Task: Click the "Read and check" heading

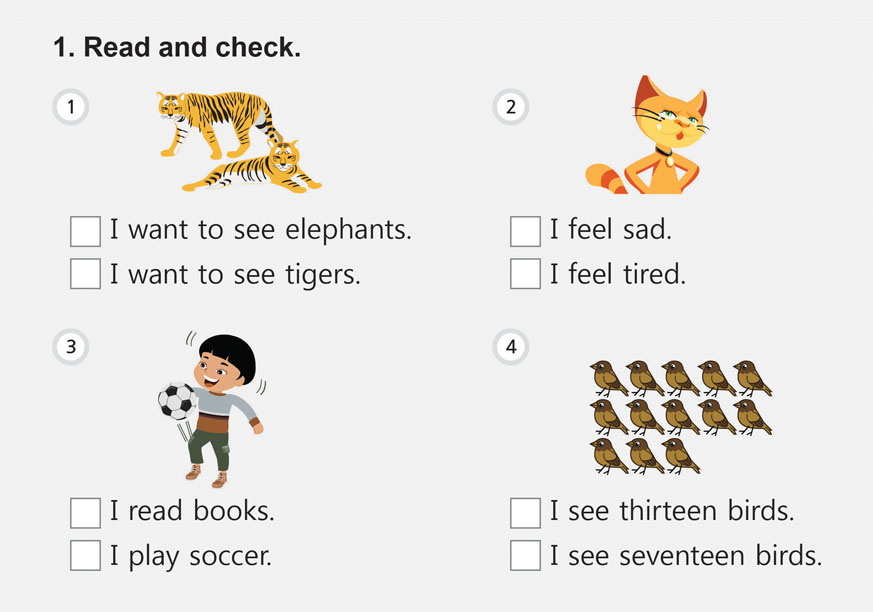Action: point(177,47)
